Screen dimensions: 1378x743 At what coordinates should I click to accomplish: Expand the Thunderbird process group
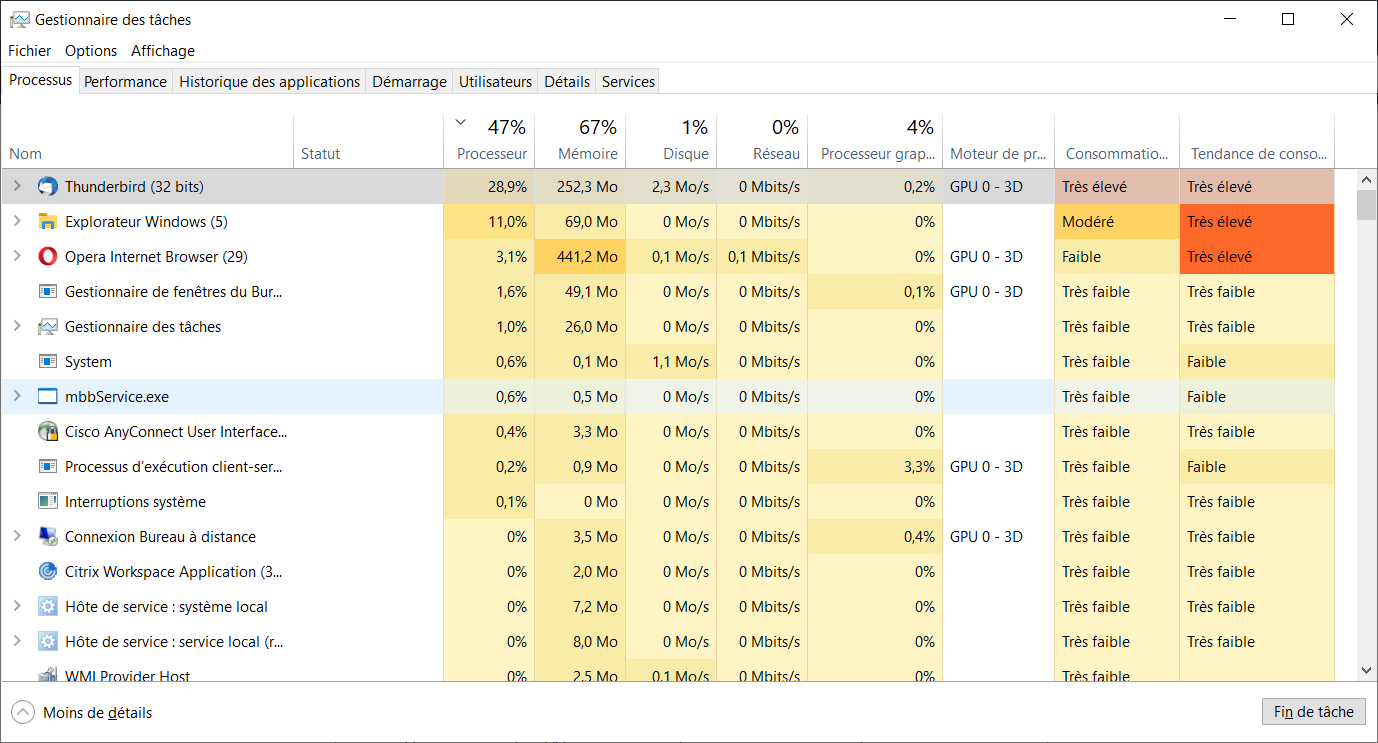coord(16,187)
